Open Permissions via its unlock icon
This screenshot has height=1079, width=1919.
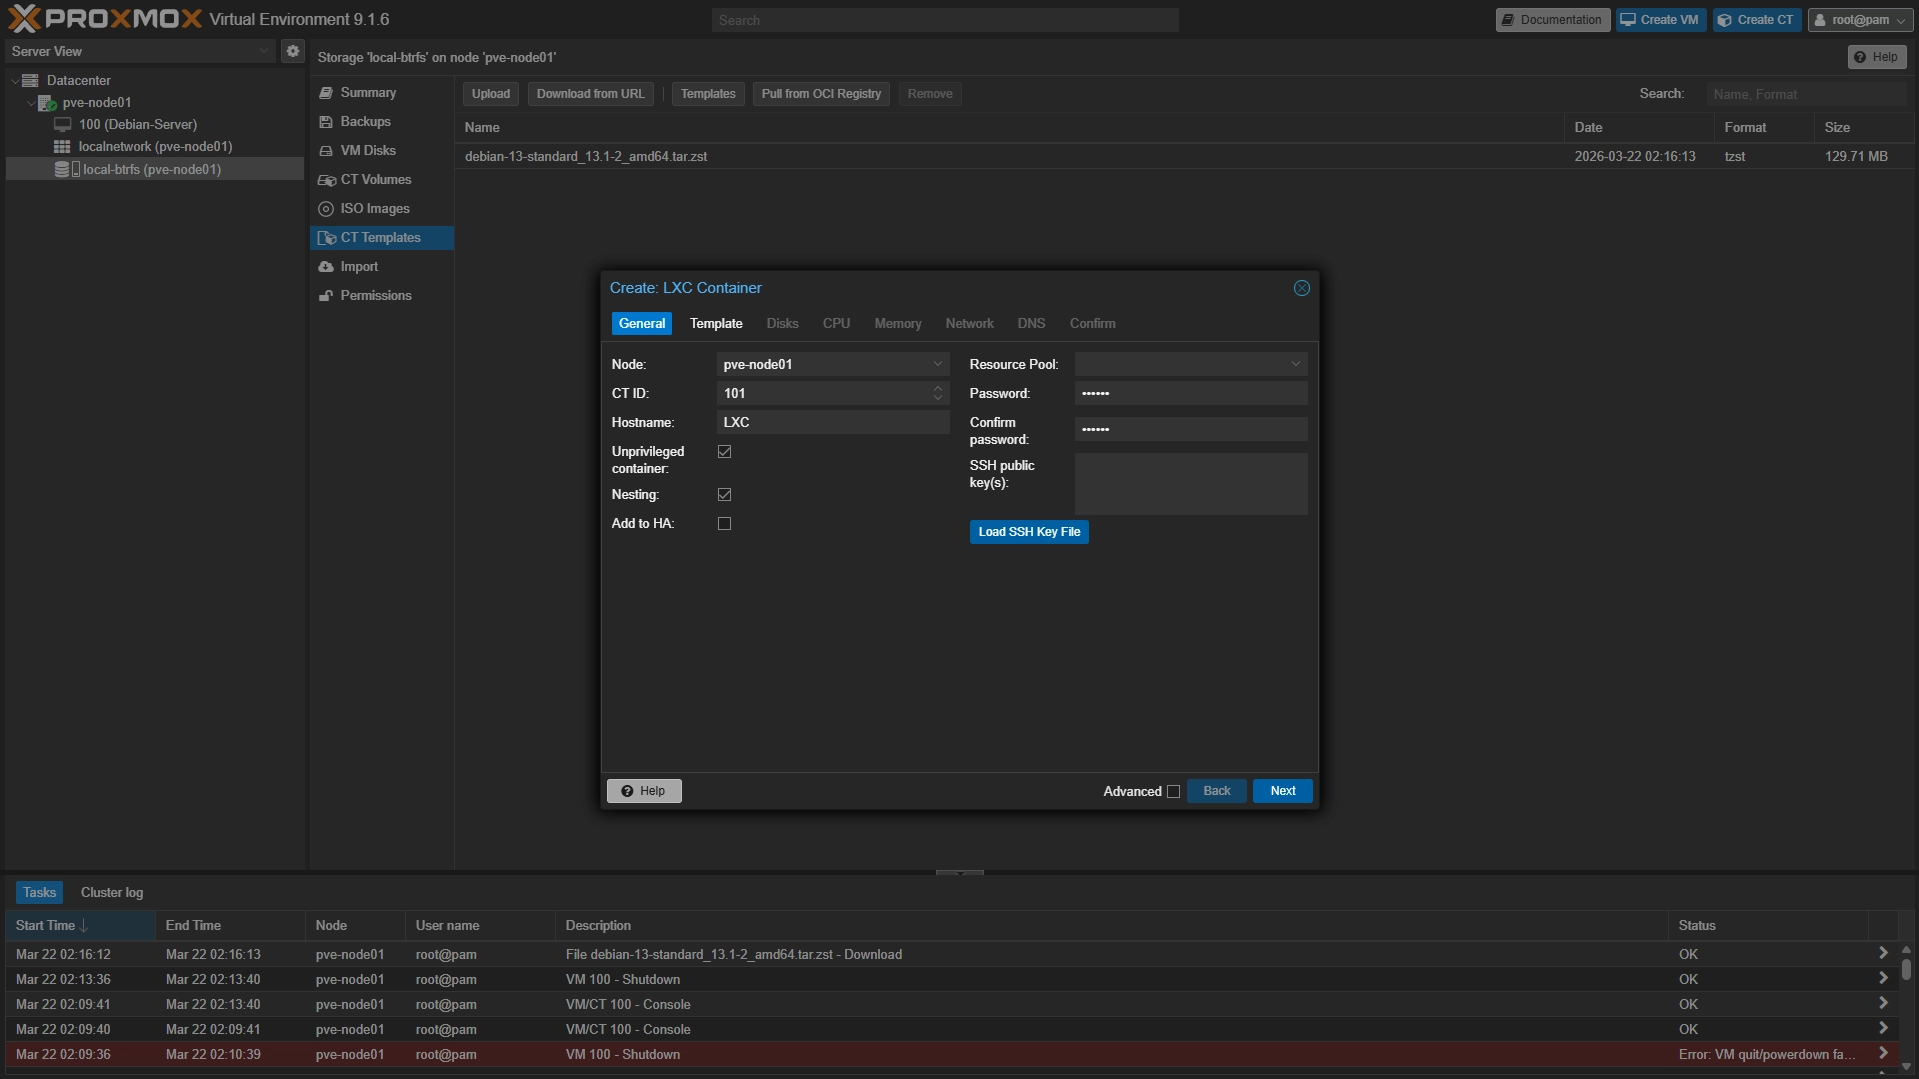[326, 296]
